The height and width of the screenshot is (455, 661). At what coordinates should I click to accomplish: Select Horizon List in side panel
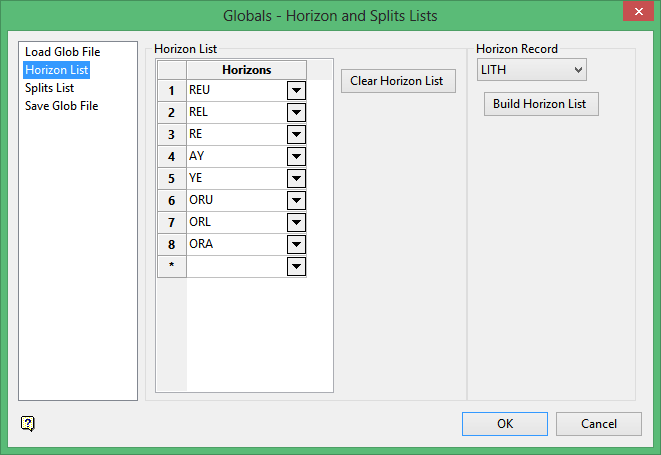(x=56, y=70)
